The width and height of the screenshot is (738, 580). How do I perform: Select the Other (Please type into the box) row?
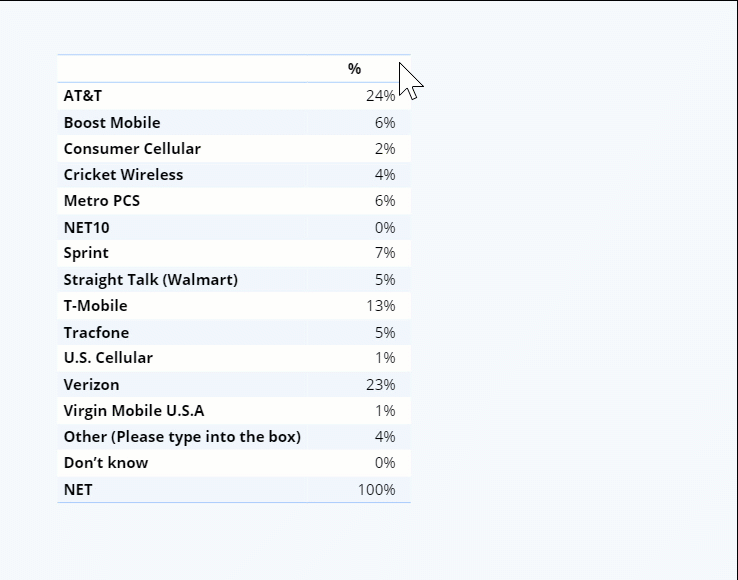(234, 436)
